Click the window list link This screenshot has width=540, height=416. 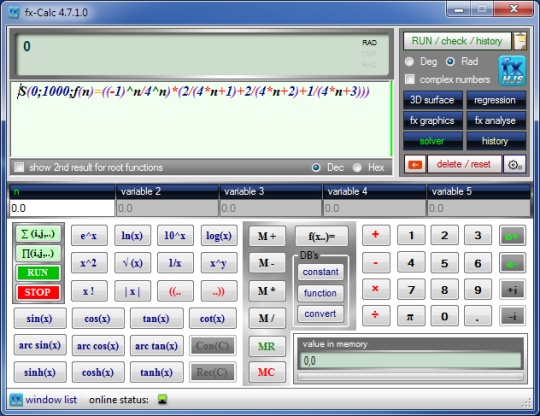51,400
